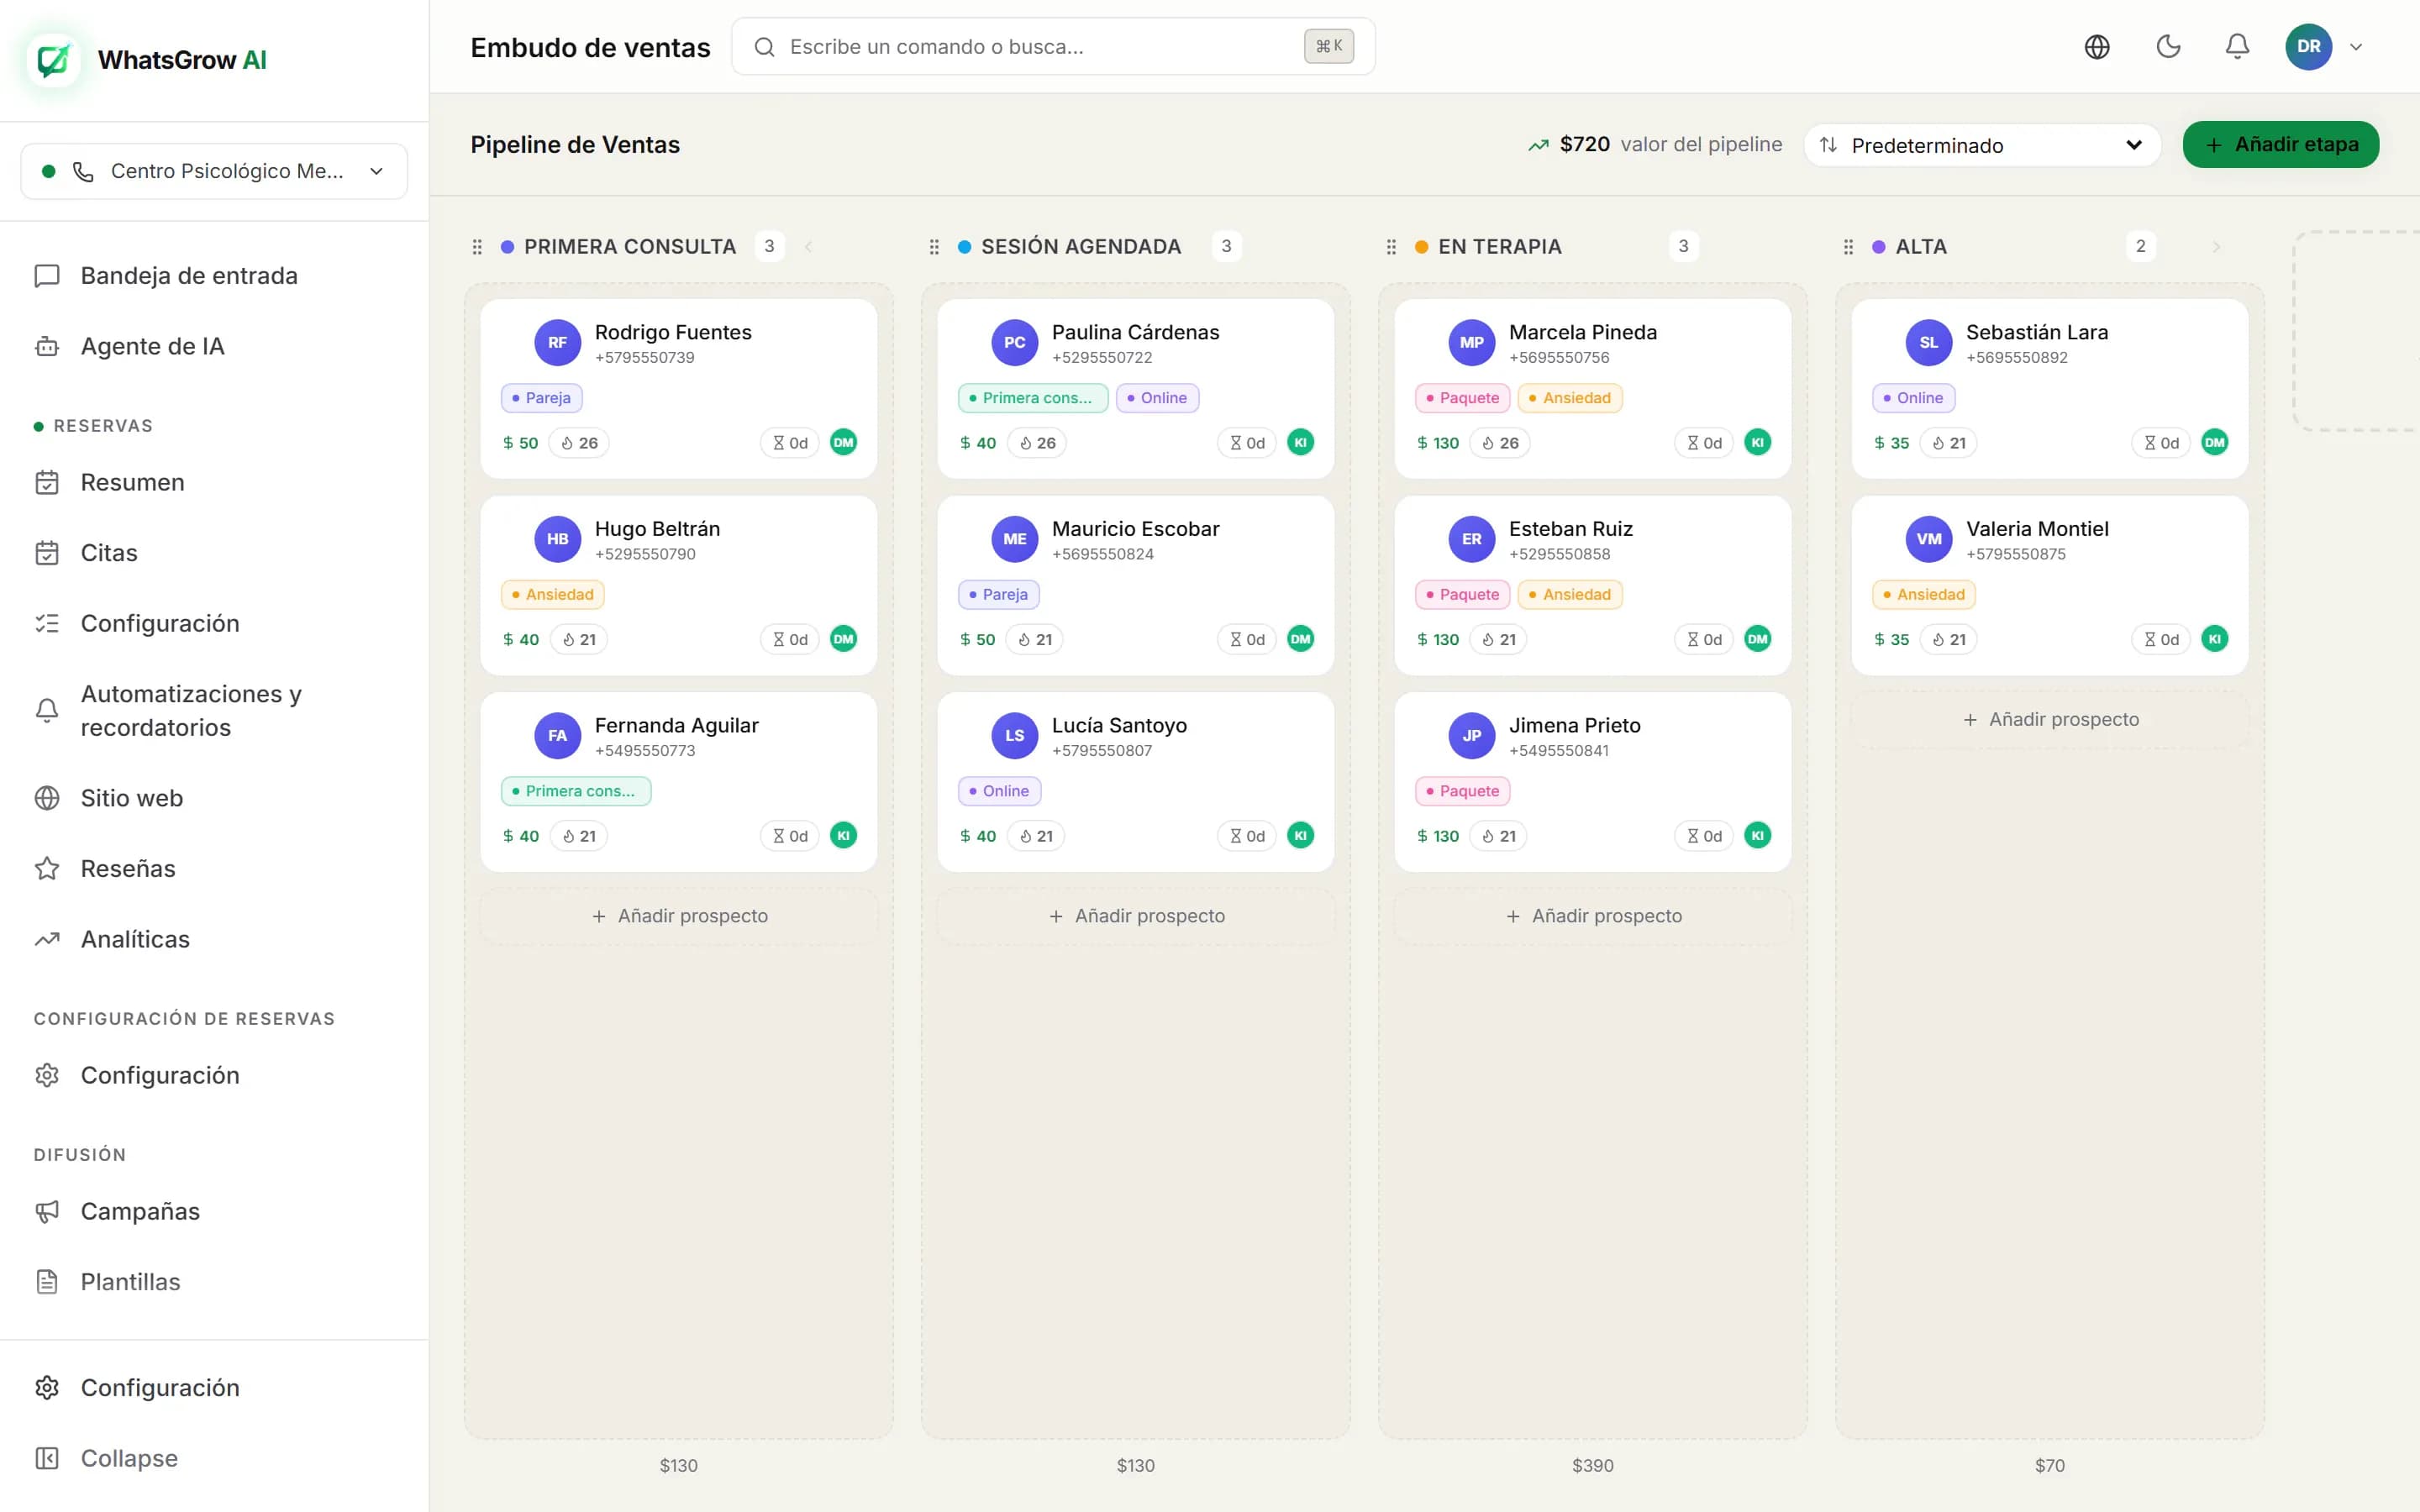The image size is (2420, 1512).
Task: Add prospect in ALTA column
Action: 2050,720
